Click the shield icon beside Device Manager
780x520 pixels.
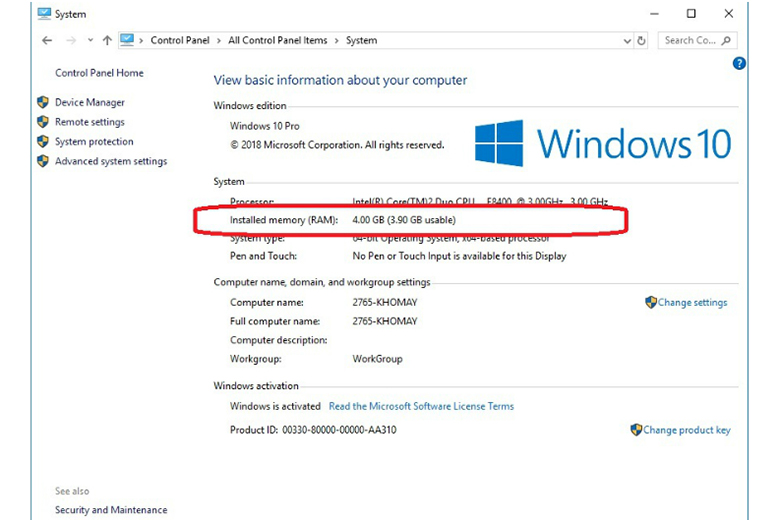pyautogui.click(x=43, y=102)
